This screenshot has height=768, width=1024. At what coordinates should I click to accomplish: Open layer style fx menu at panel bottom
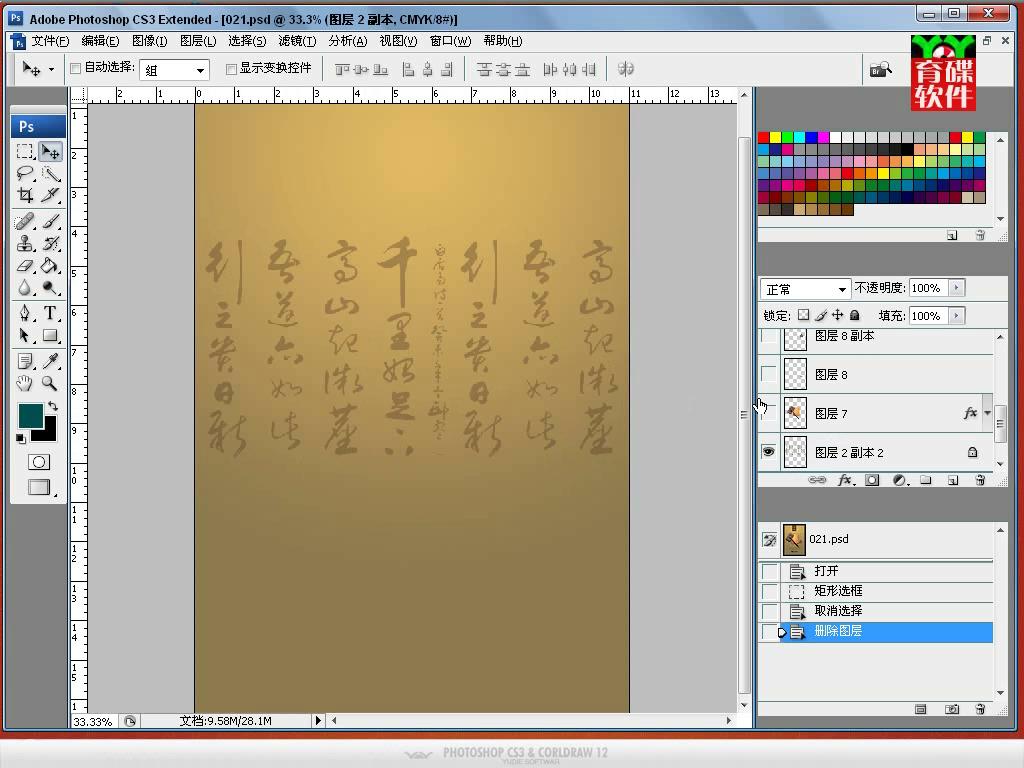pyautogui.click(x=845, y=480)
